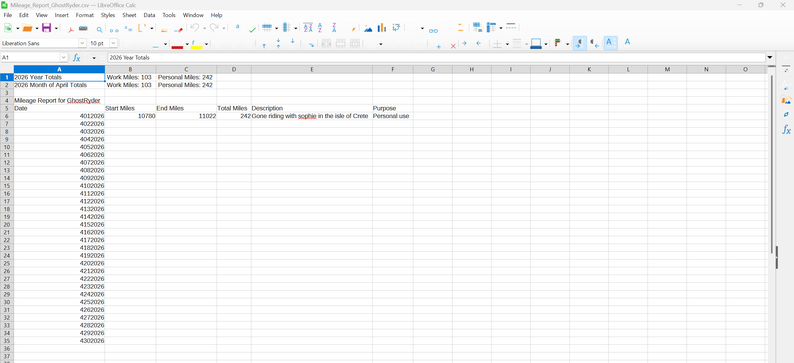
Task: Open the Conditional Formatting icon
Action: click(x=558, y=44)
